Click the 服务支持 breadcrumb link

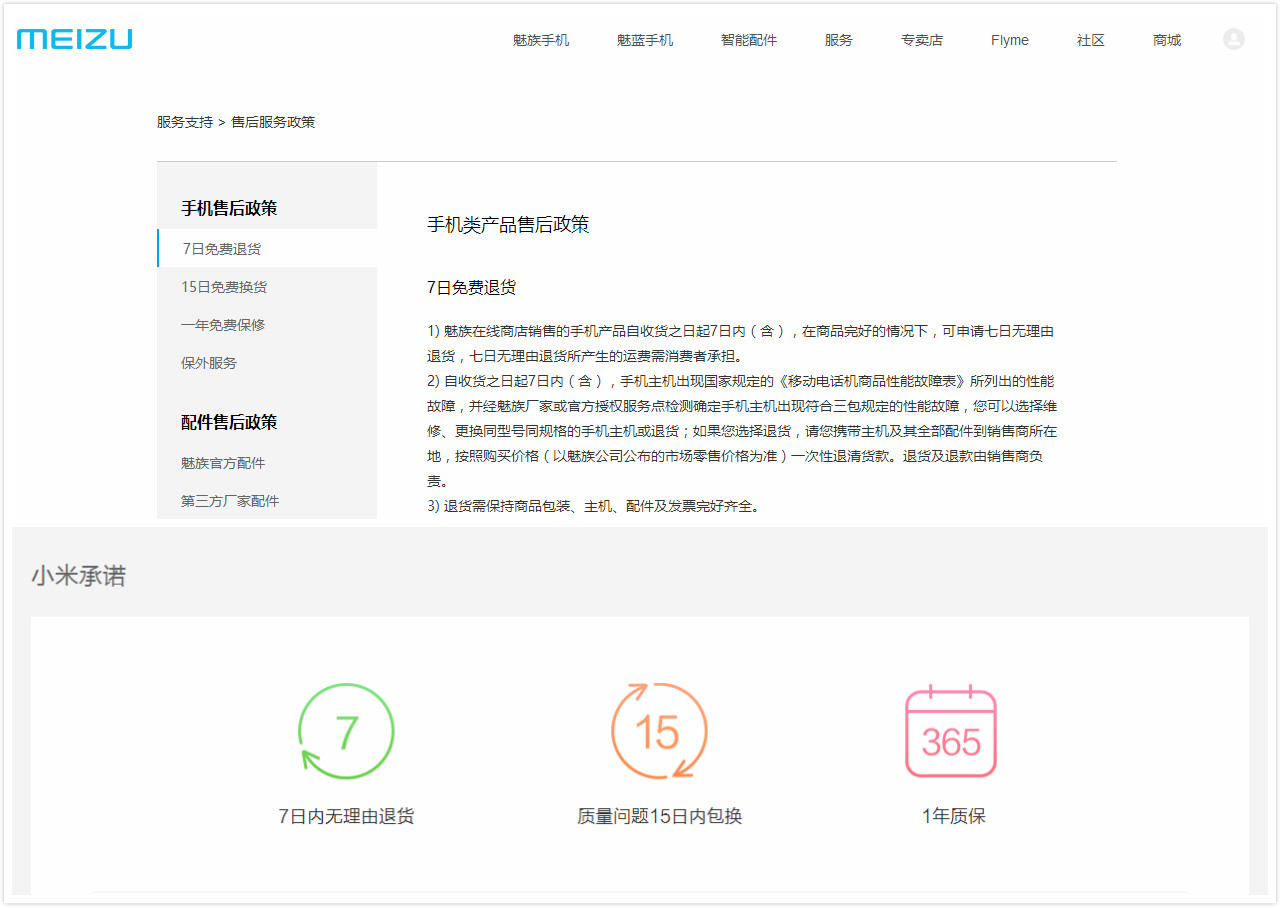[183, 121]
